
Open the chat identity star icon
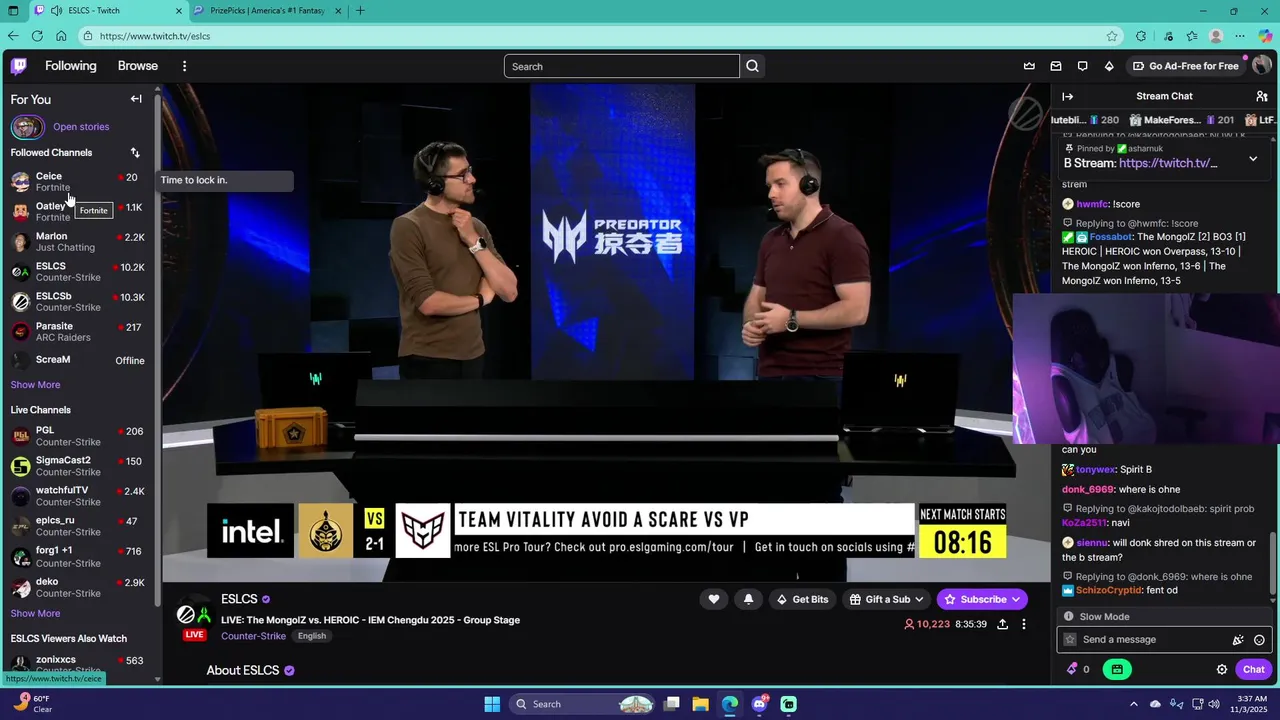pyautogui.click(x=1070, y=640)
